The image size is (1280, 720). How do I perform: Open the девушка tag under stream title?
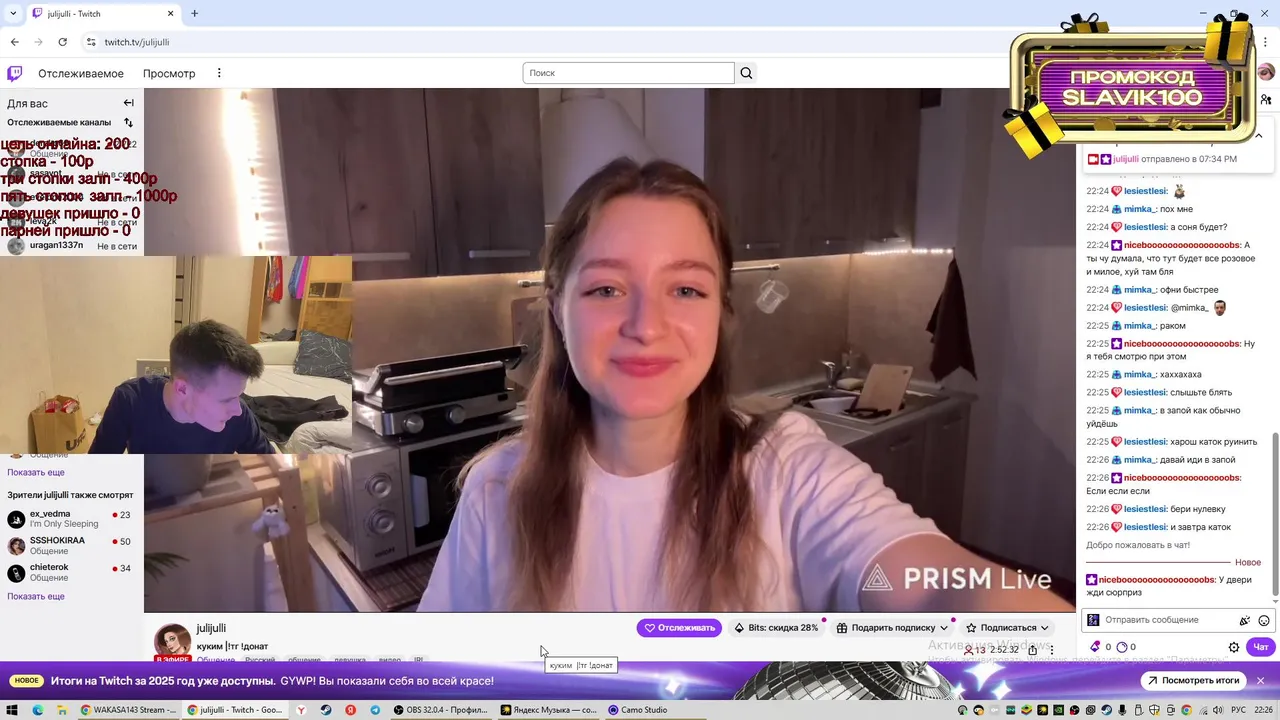(350, 660)
